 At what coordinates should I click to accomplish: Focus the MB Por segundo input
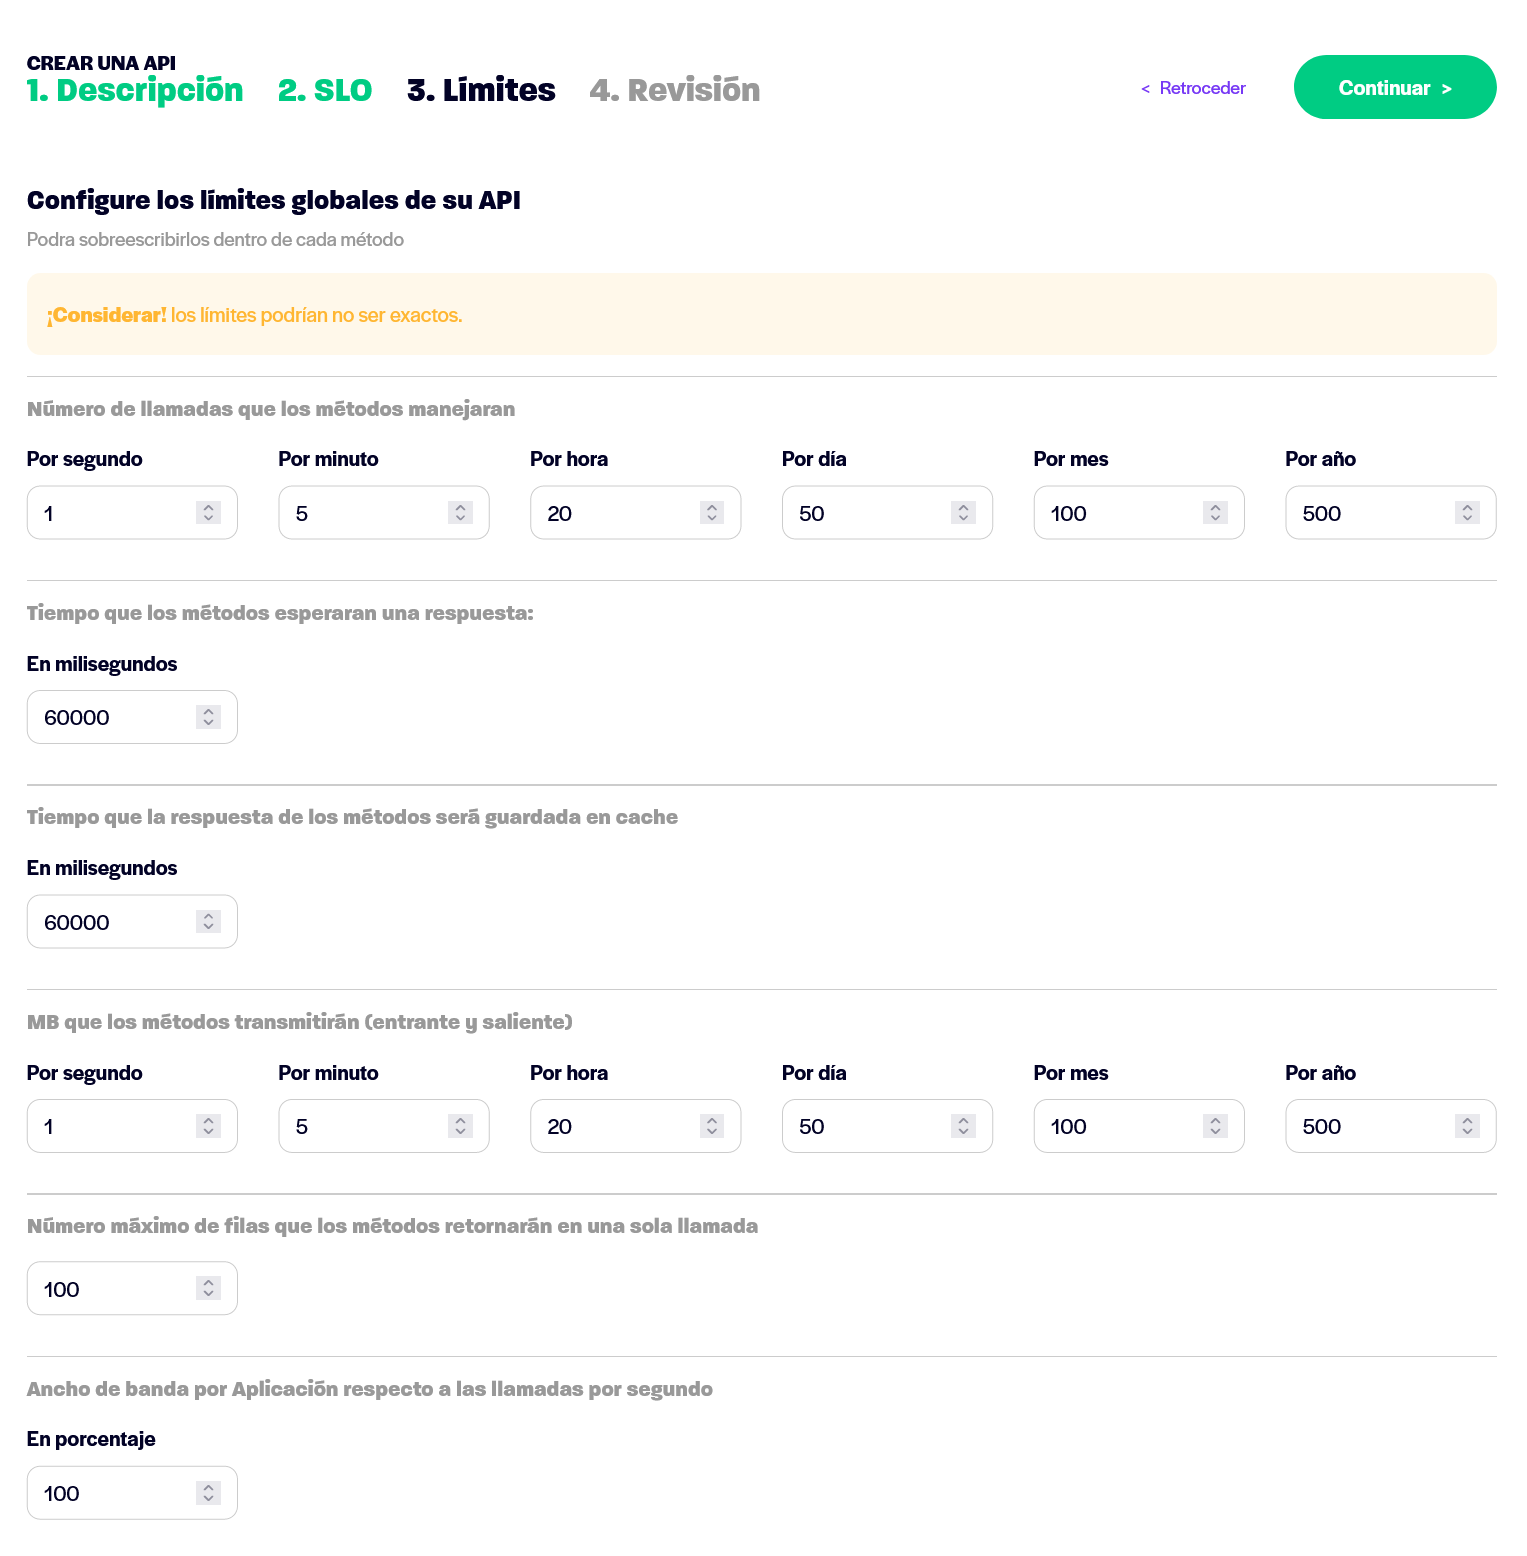tap(132, 1126)
